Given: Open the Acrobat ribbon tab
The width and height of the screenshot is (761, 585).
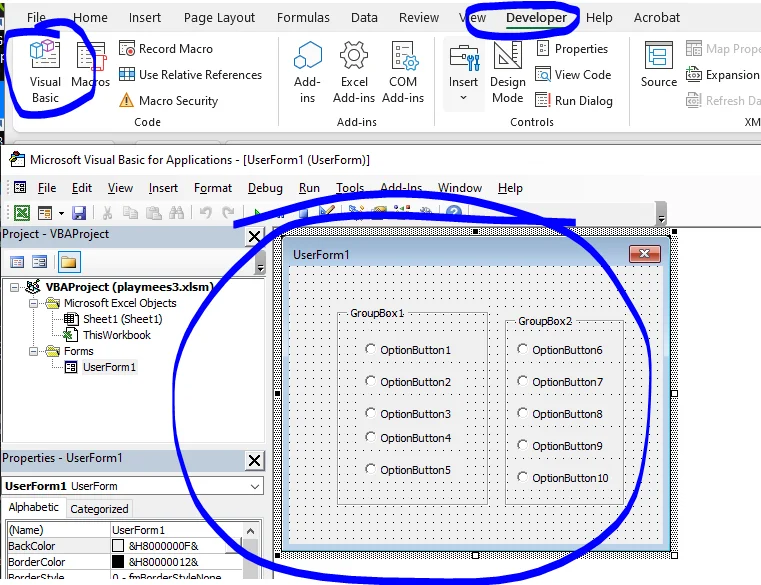Looking at the screenshot, I should point(657,17).
